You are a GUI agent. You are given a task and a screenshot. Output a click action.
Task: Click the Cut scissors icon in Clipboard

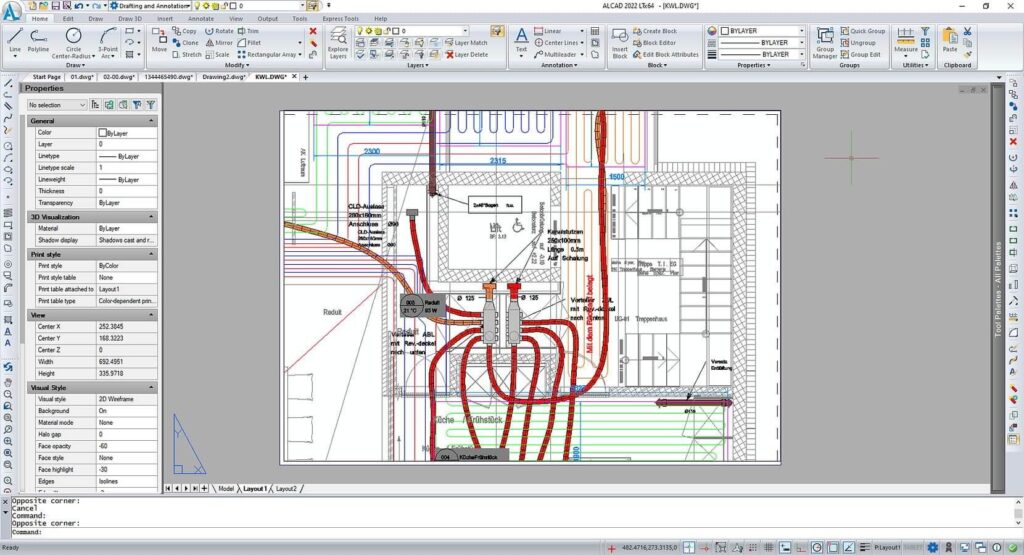(967, 31)
